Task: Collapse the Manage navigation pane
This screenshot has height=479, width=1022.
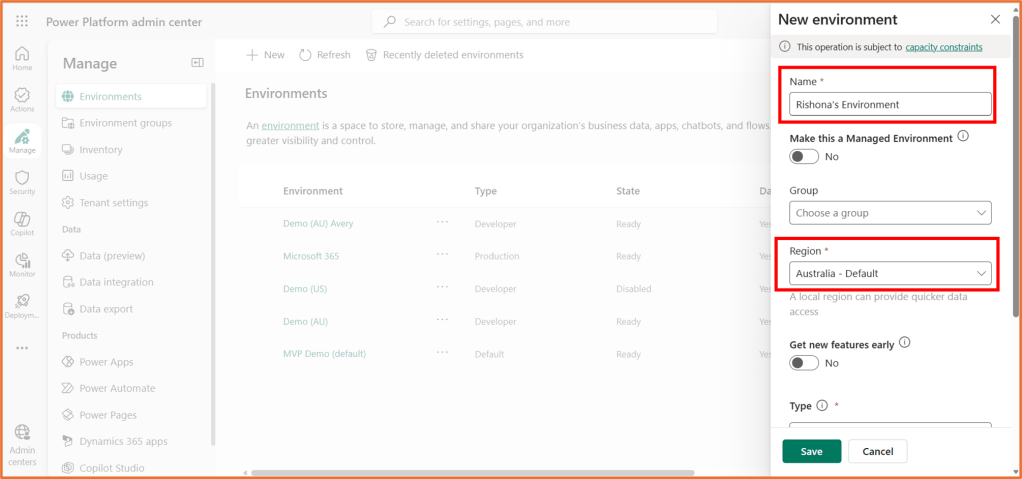Action: pos(197,63)
